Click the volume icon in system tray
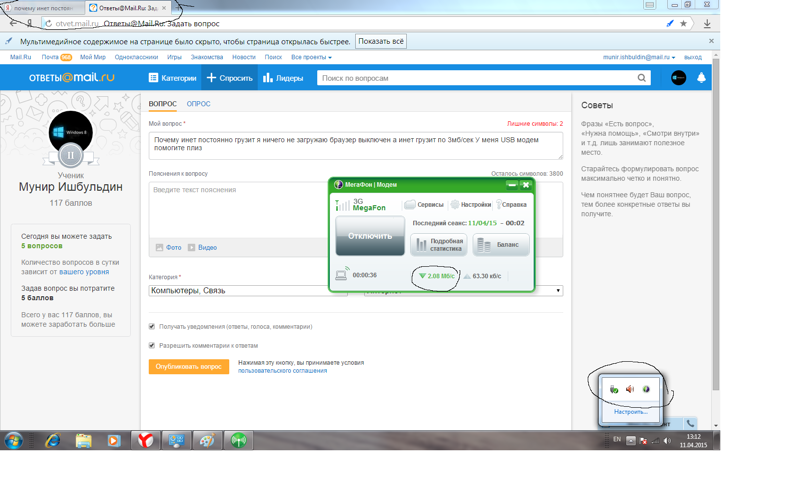 (x=667, y=441)
